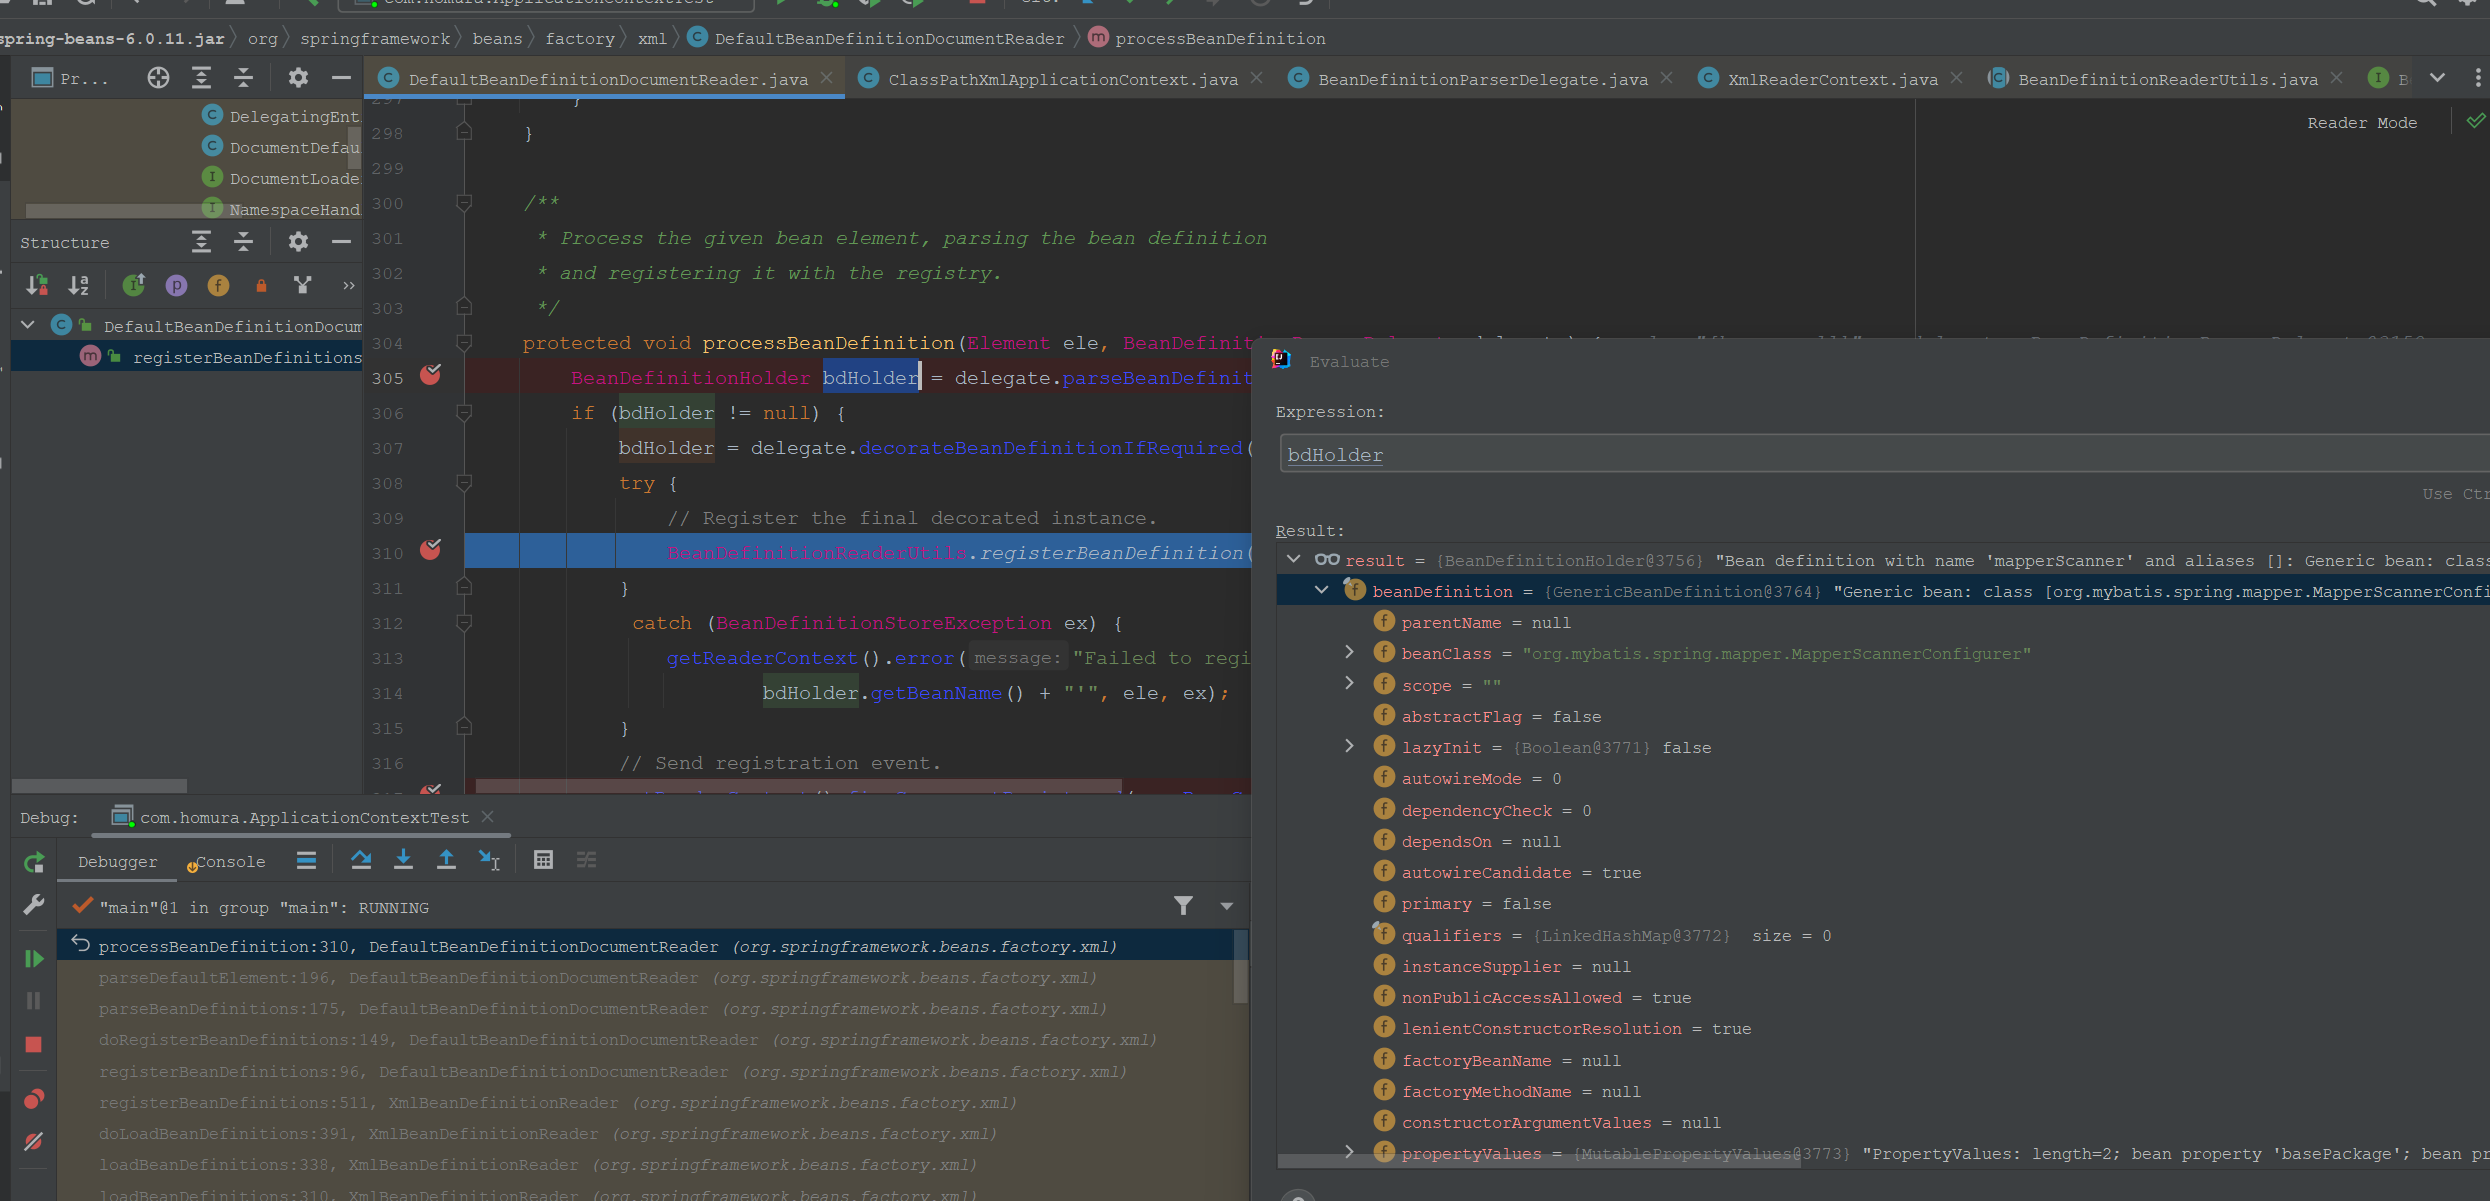Resume the program with the green play icon
This screenshot has width=2490, height=1201.
click(33, 958)
